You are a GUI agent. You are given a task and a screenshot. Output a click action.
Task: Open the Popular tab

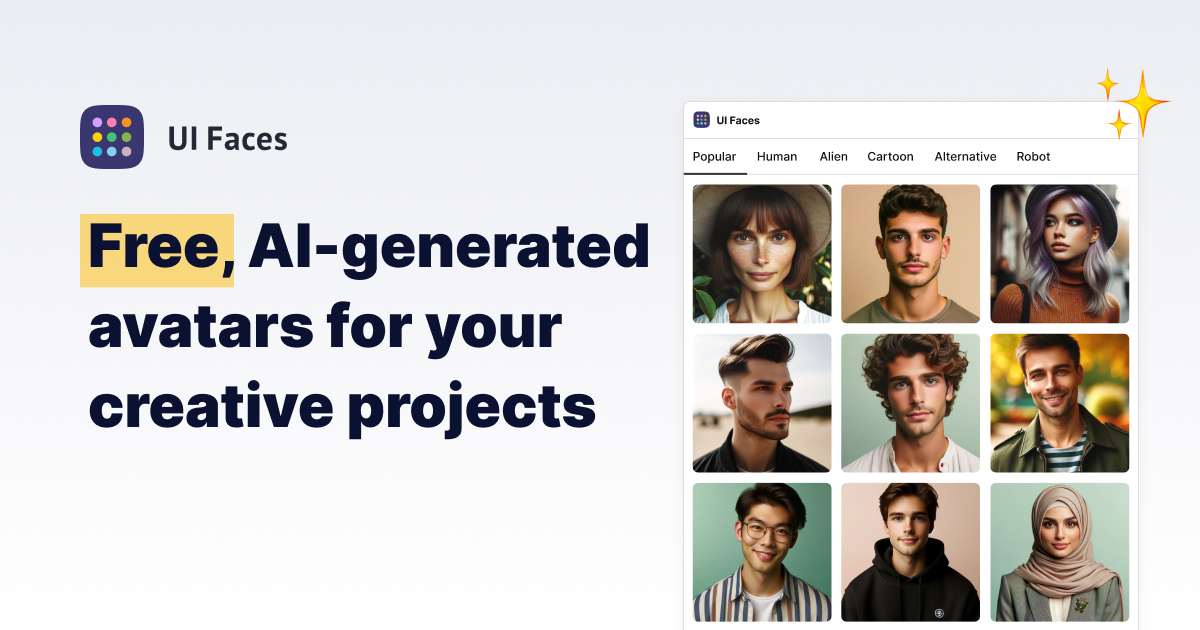tap(715, 157)
